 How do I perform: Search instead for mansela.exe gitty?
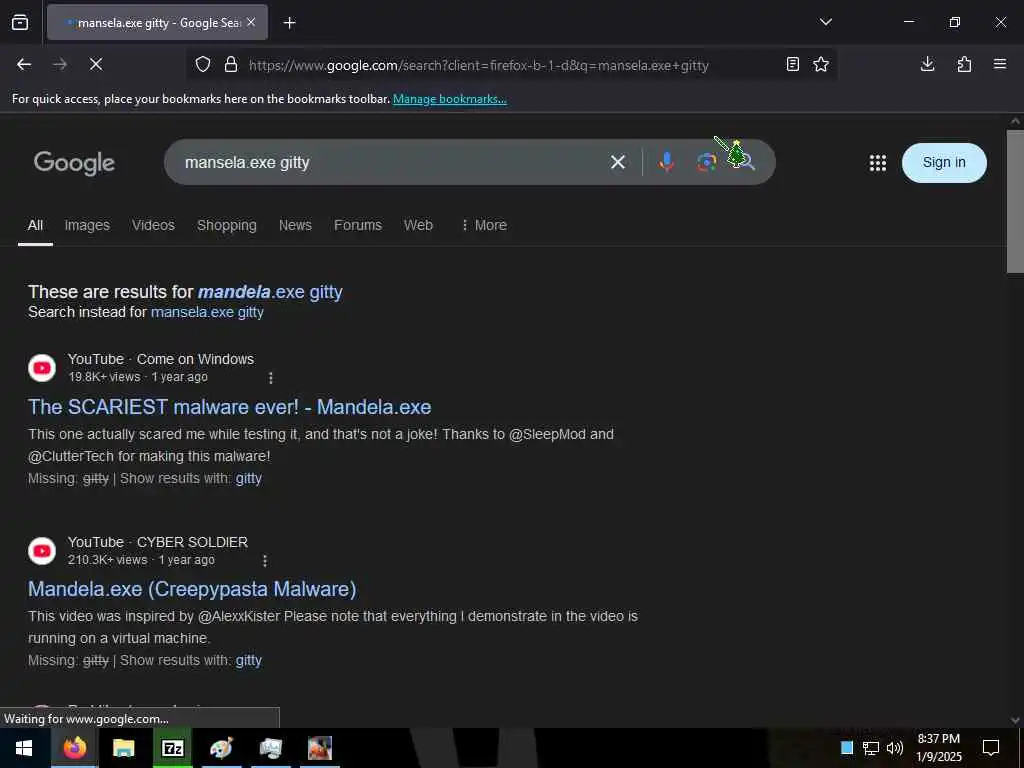[207, 312]
